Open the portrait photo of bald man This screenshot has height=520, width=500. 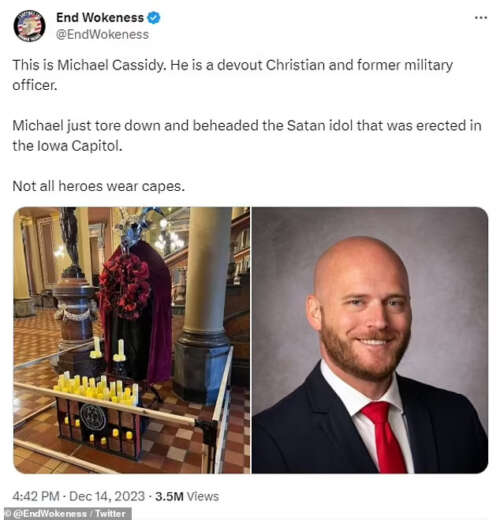pos(370,340)
